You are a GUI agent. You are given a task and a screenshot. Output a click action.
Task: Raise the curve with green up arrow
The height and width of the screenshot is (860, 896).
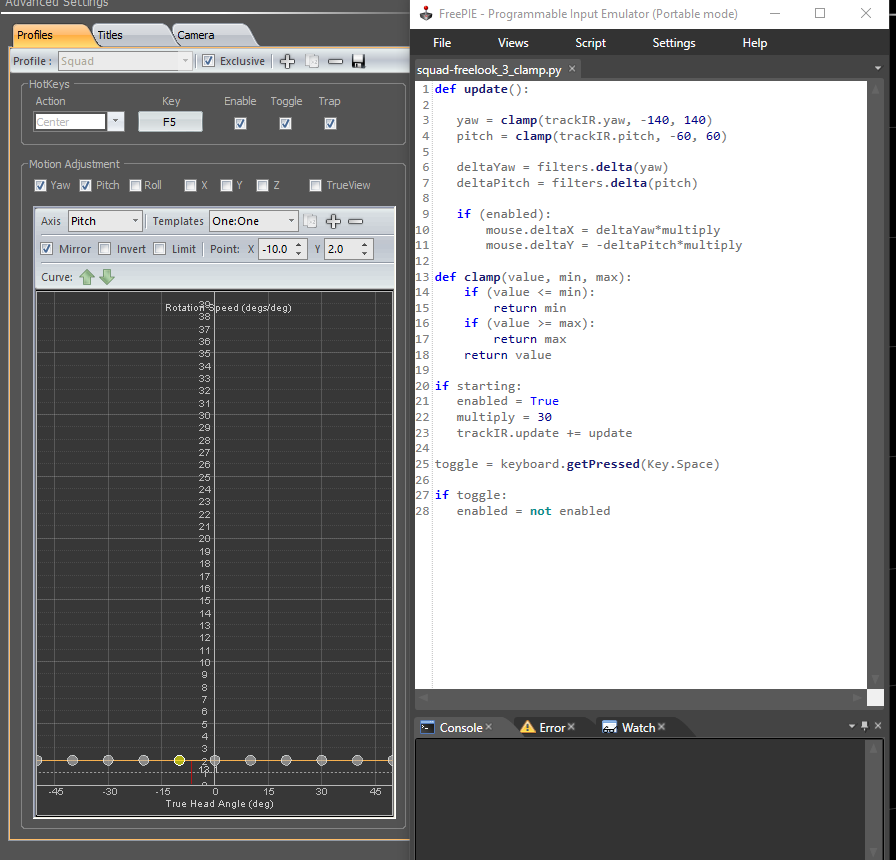[87, 277]
